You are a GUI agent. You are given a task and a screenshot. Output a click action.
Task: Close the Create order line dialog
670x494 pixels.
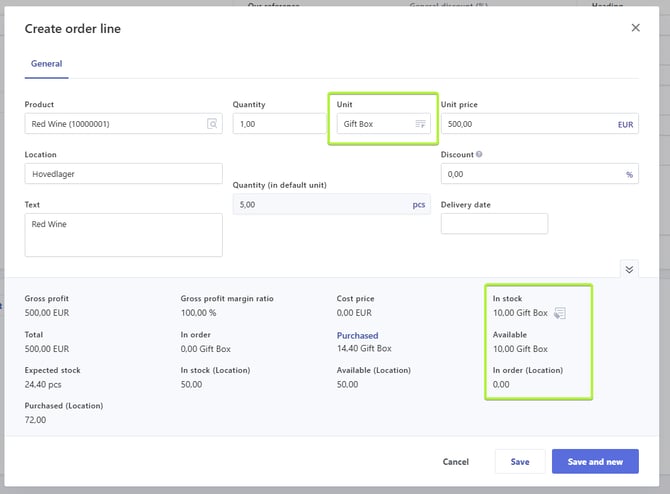[635, 28]
